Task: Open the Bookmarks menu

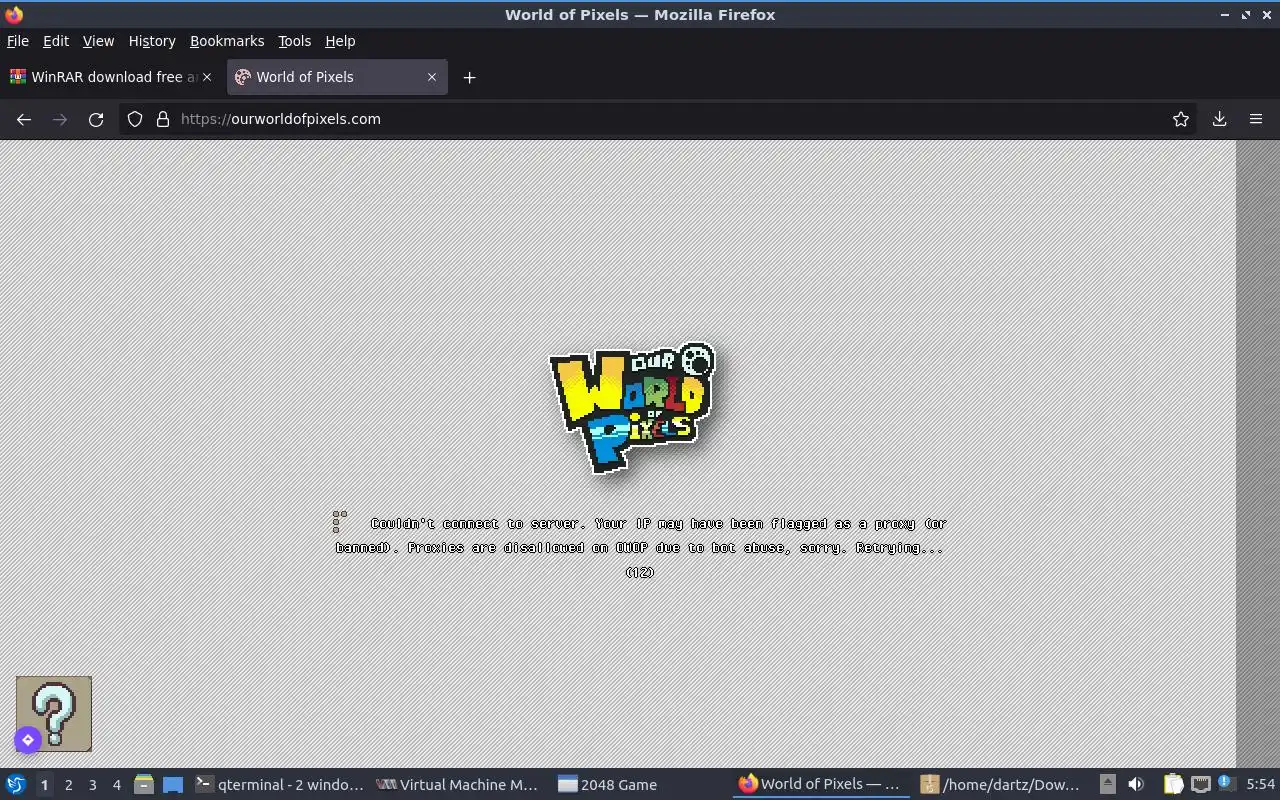Action: tap(227, 41)
